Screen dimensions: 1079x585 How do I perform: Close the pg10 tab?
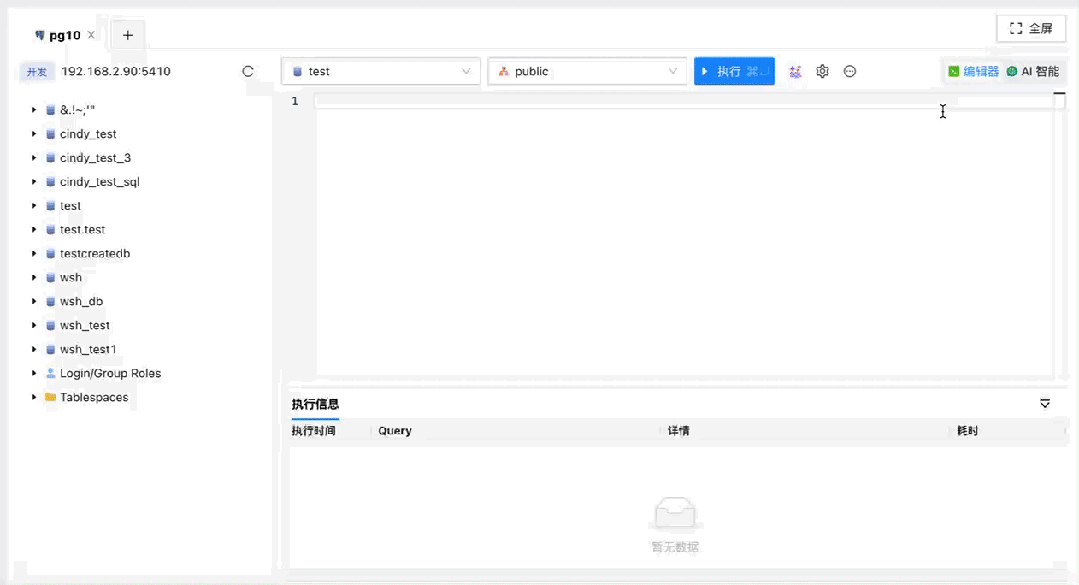[91, 35]
